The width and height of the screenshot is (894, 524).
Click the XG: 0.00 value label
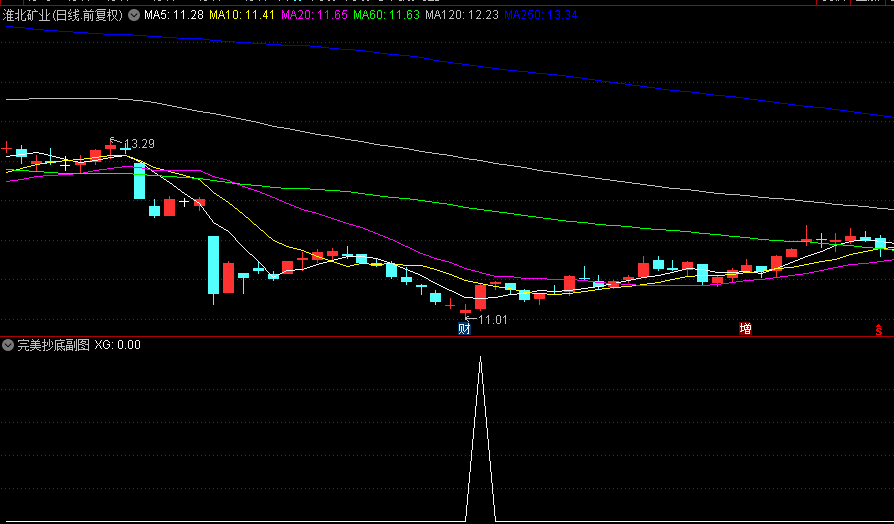pos(117,345)
